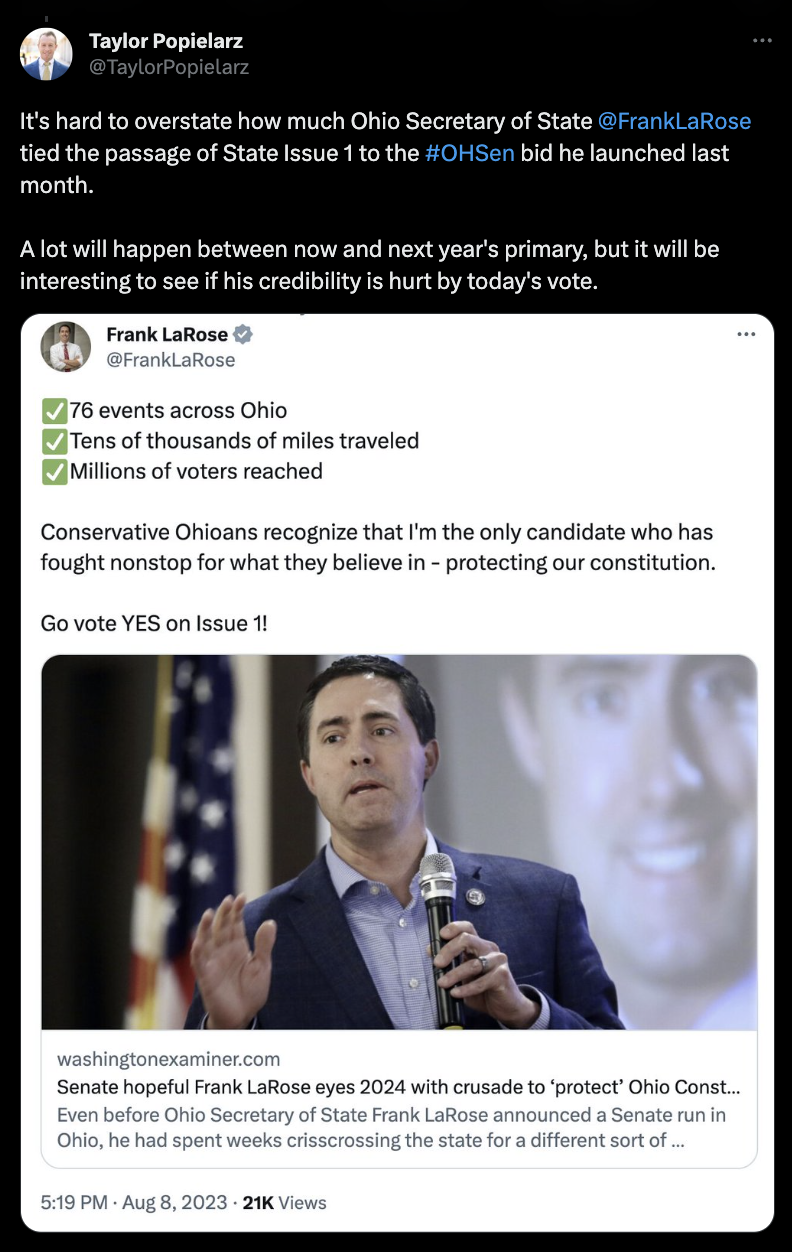Click the @TaylorPopielarz handle

(169, 67)
